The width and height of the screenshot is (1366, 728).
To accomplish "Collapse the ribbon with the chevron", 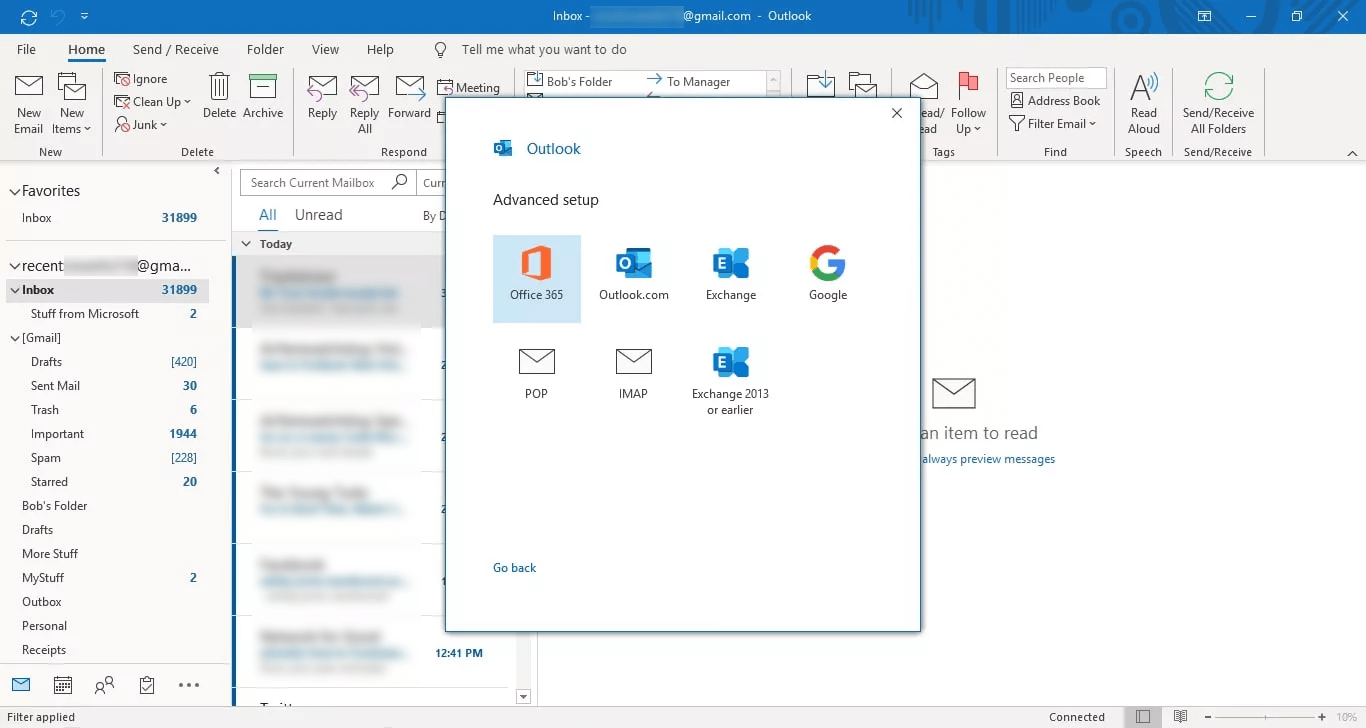I will [1352, 153].
